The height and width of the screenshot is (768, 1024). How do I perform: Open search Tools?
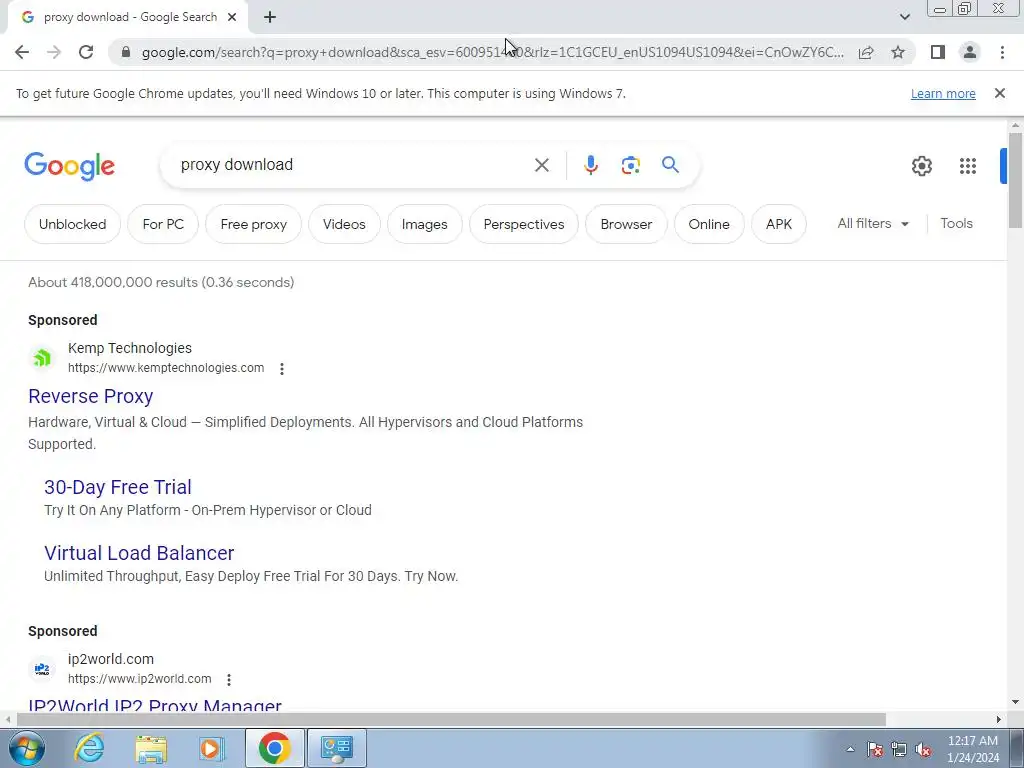pyautogui.click(x=956, y=223)
